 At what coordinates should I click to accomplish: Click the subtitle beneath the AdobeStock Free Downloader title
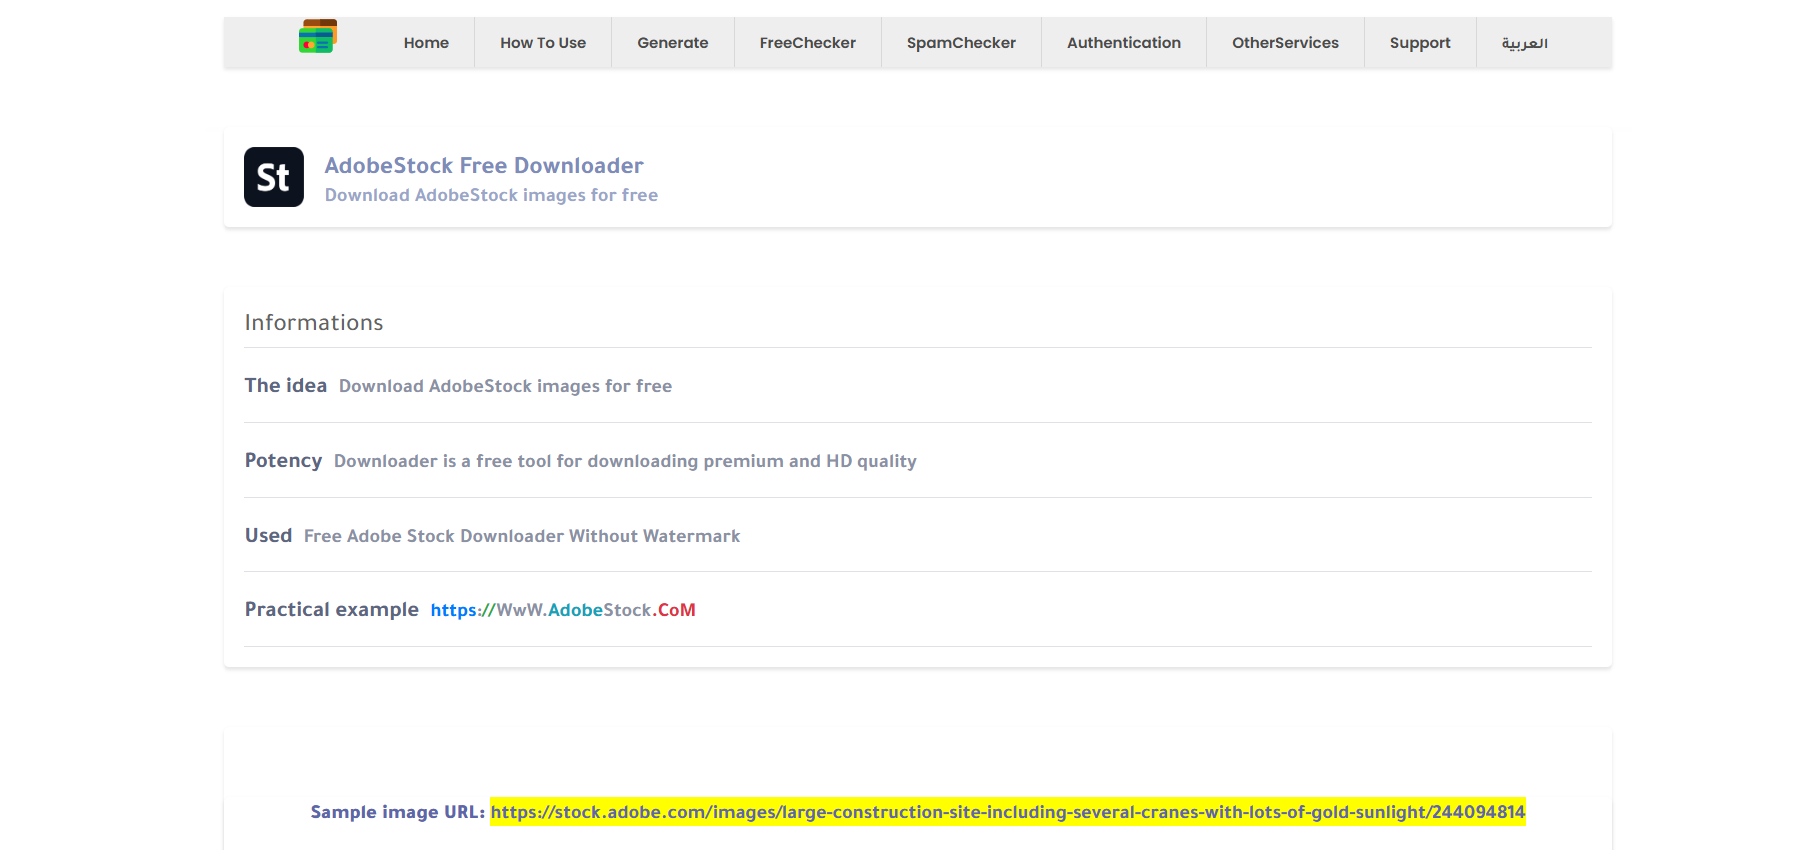click(491, 195)
